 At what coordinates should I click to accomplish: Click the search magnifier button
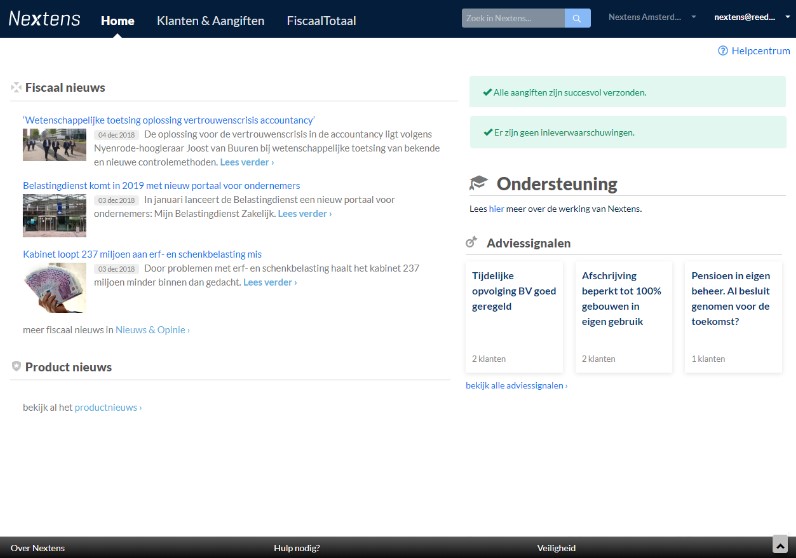(577, 18)
